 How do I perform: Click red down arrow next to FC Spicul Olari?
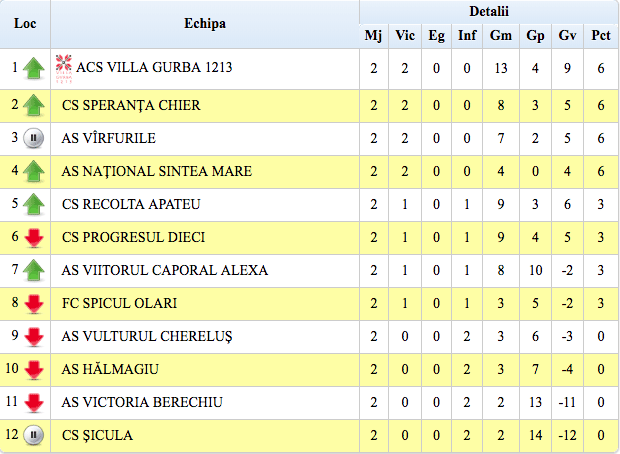[33, 304]
